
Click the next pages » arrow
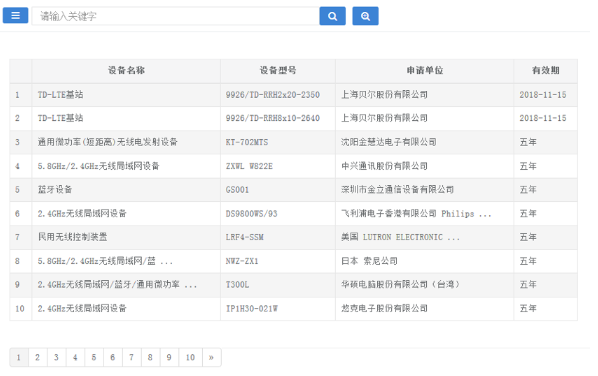point(211,357)
